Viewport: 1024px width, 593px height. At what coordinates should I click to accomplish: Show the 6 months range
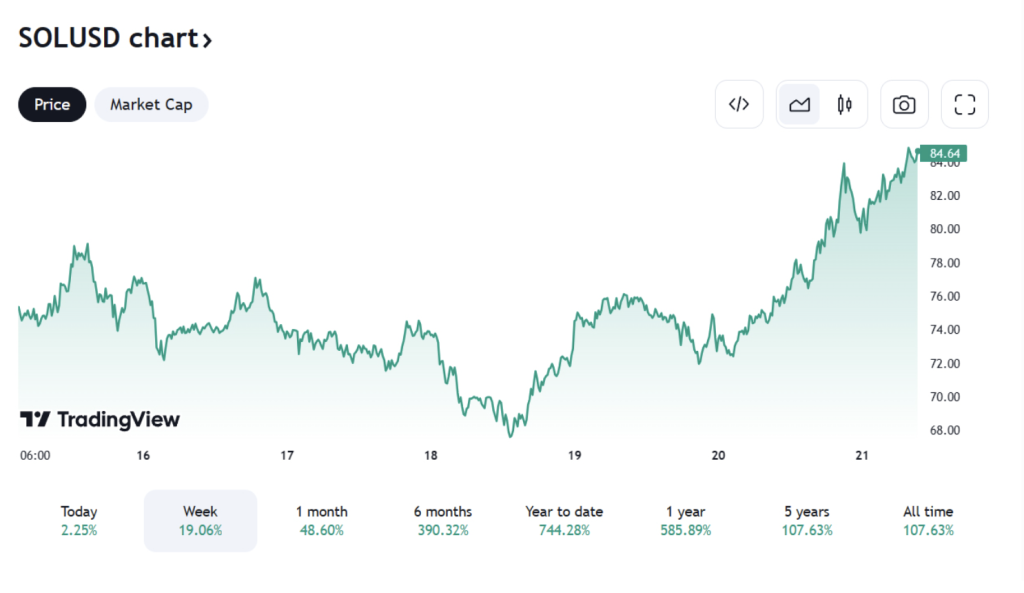click(442, 520)
